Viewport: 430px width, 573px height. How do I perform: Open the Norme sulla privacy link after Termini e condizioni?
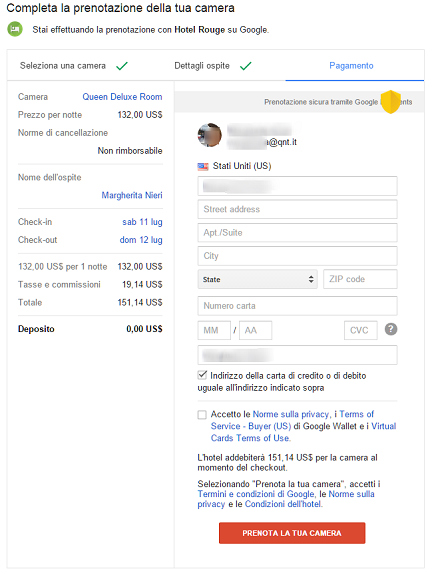(x=286, y=499)
